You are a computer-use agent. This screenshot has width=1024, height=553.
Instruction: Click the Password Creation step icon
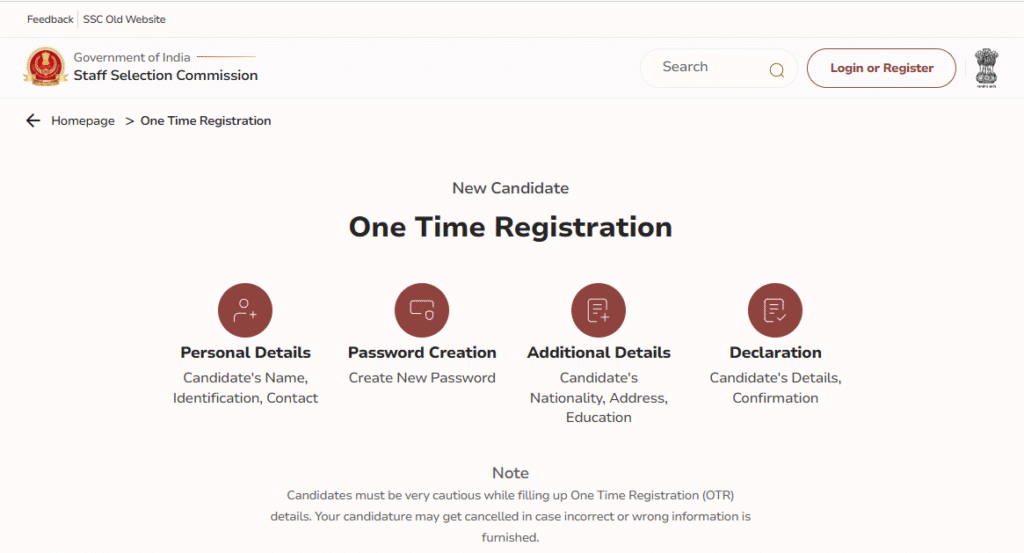coord(422,310)
